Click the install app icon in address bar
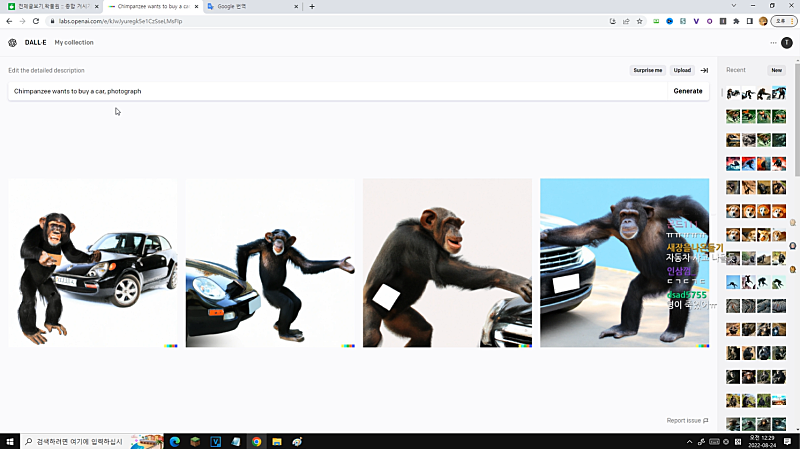 point(613,21)
